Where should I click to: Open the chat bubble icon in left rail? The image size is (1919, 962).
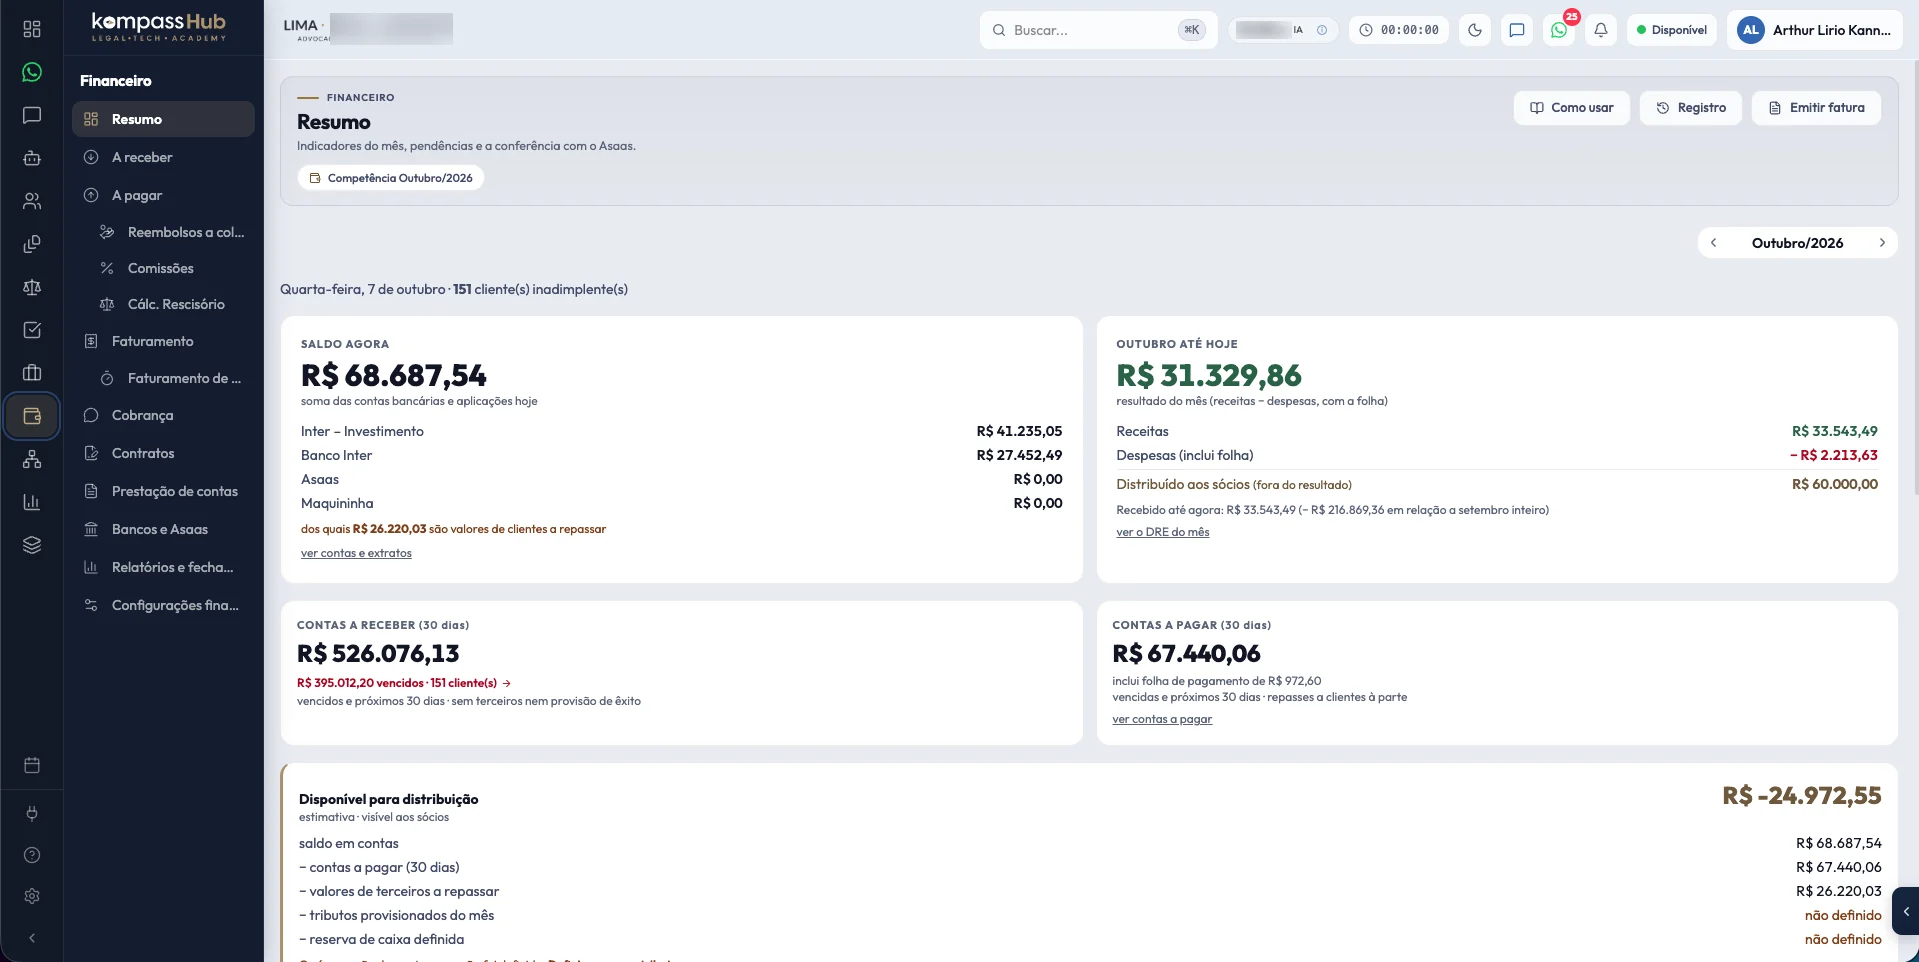32,115
